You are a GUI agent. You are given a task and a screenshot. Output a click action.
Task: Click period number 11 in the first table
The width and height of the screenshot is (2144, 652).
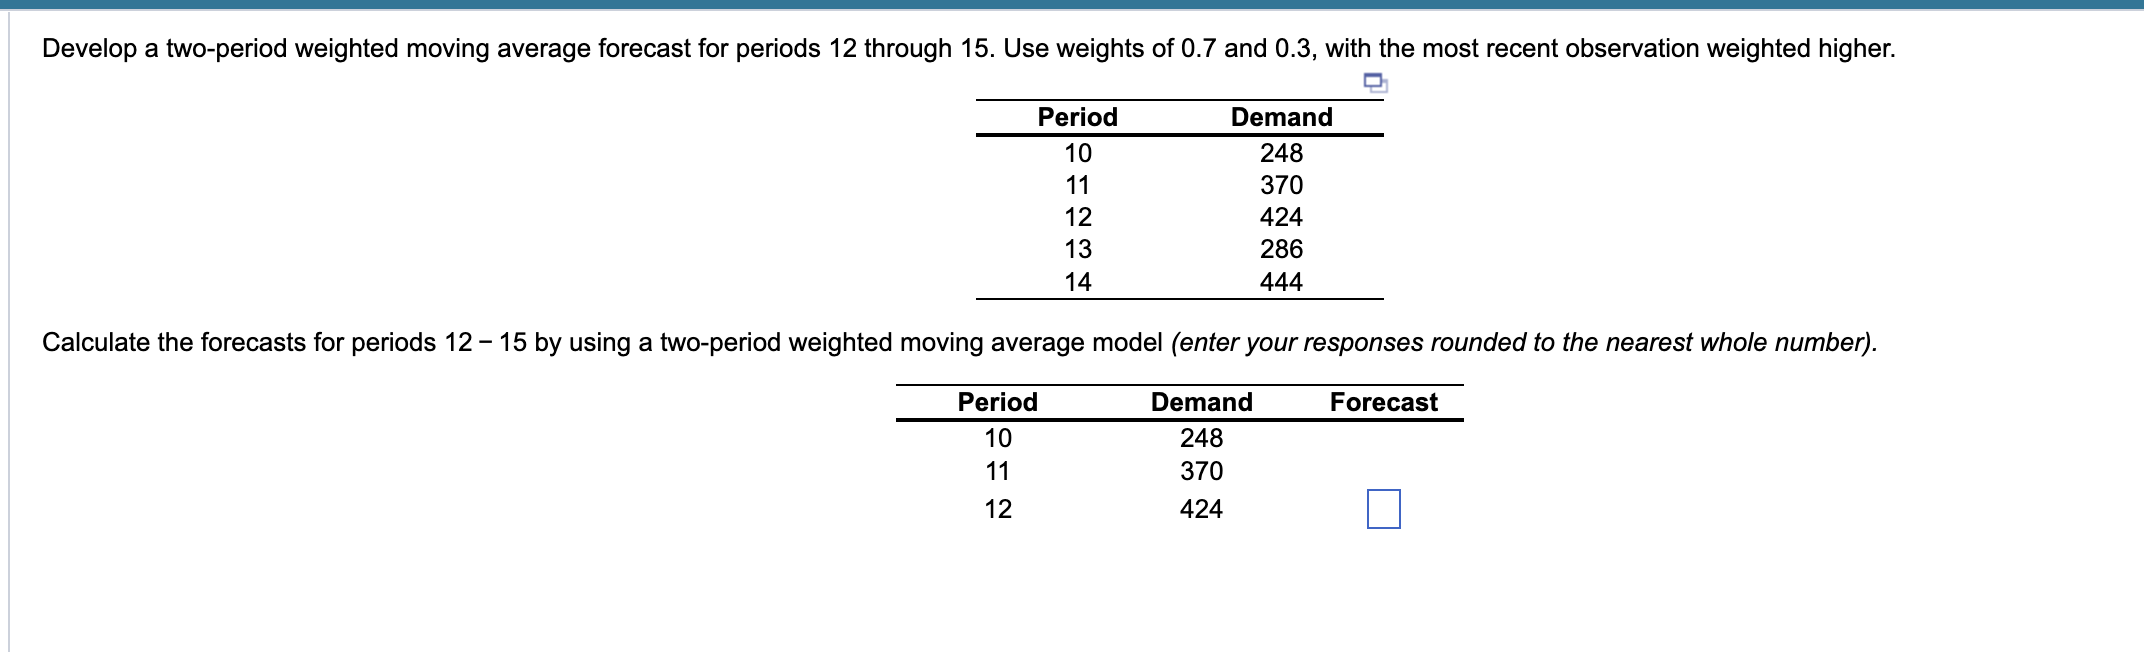(x=1077, y=185)
